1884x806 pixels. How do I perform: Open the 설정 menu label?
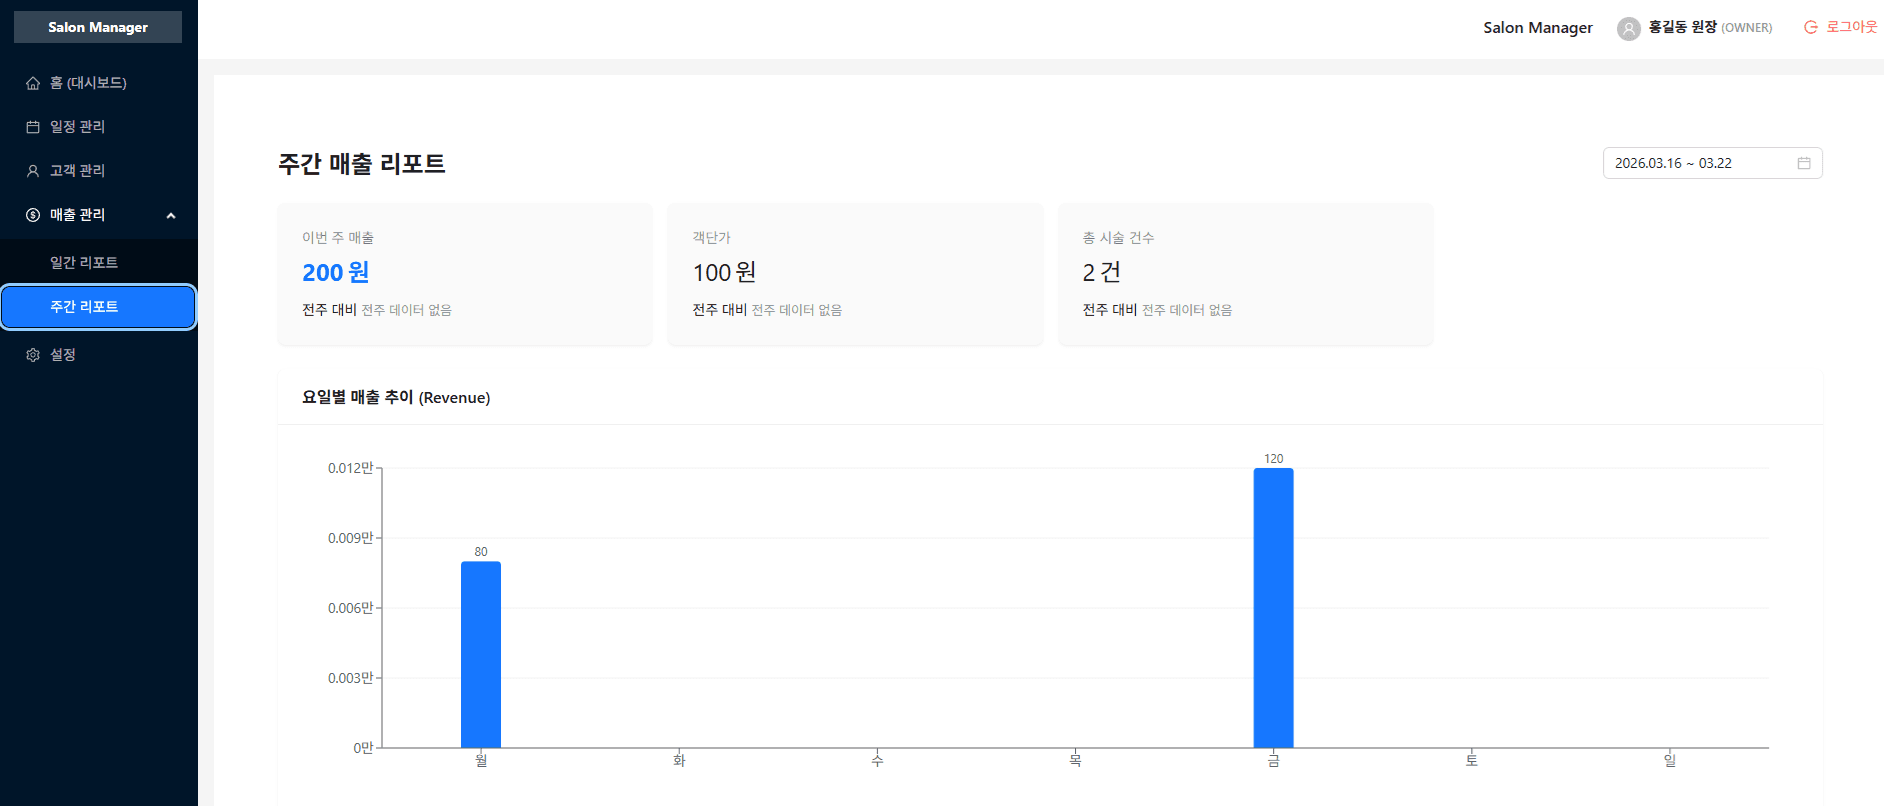(x=63, y=355)
